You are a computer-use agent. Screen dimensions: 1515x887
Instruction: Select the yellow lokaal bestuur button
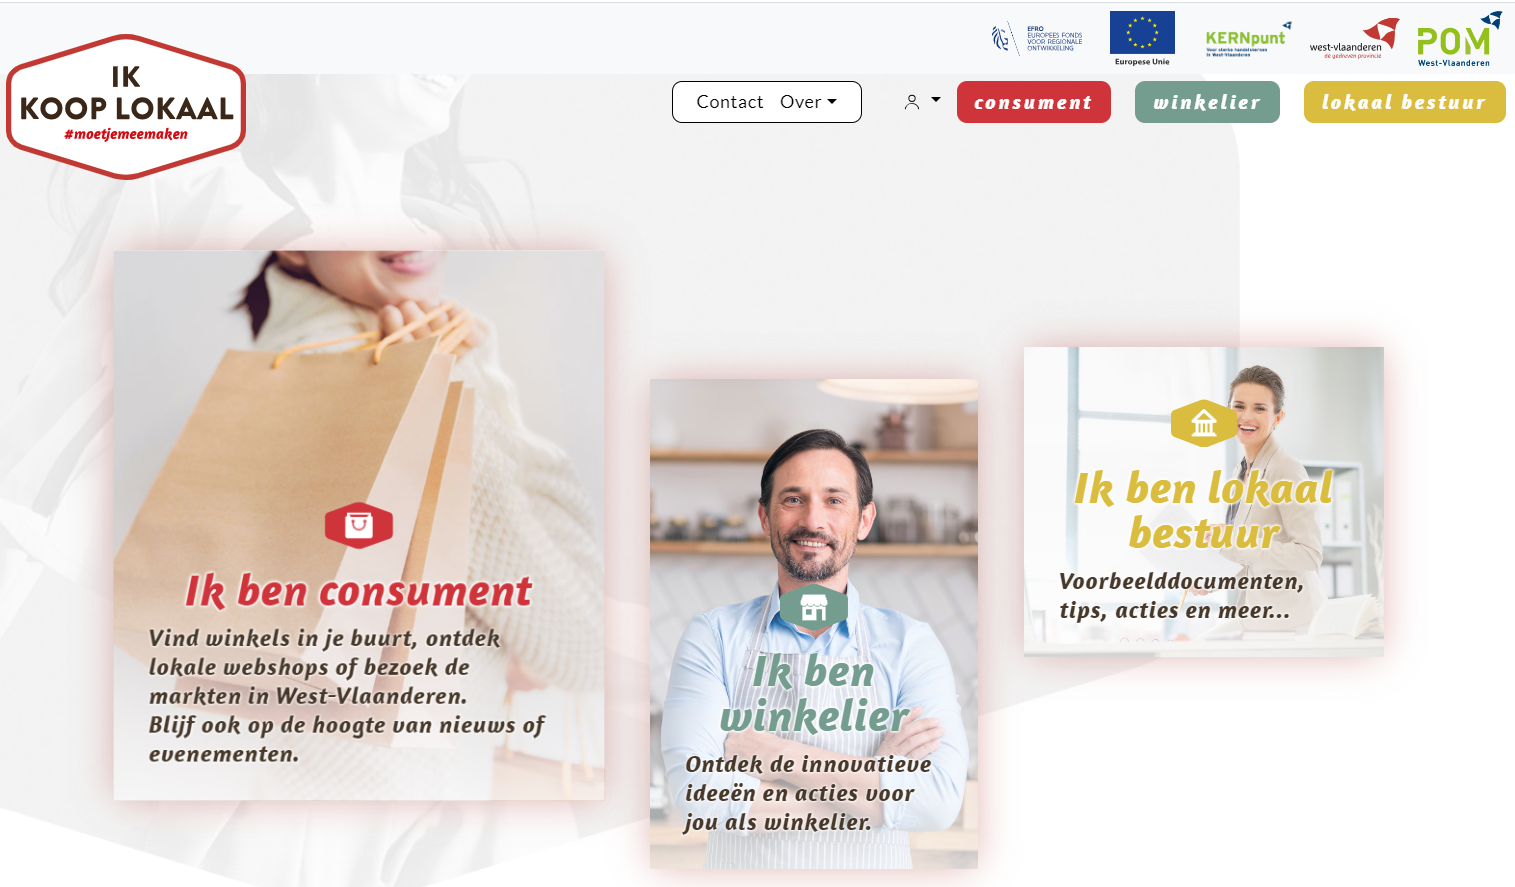tap(1404, 102)
